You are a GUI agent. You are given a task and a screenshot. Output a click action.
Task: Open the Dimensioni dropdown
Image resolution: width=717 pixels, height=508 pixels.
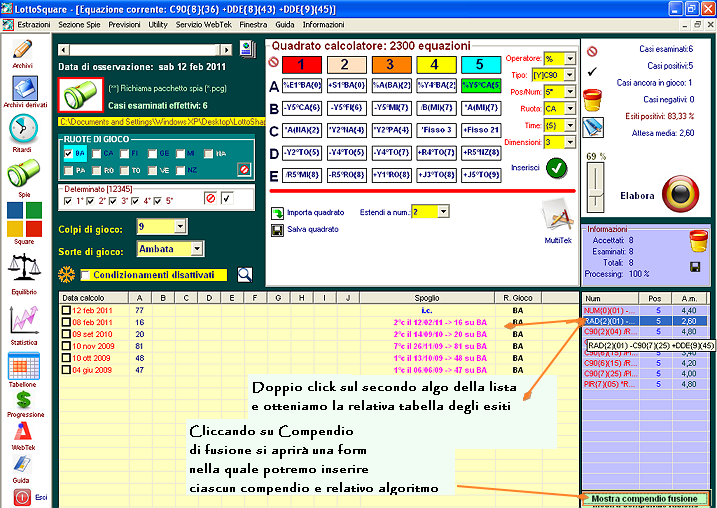pyautogui.click(x=570, y=142)
